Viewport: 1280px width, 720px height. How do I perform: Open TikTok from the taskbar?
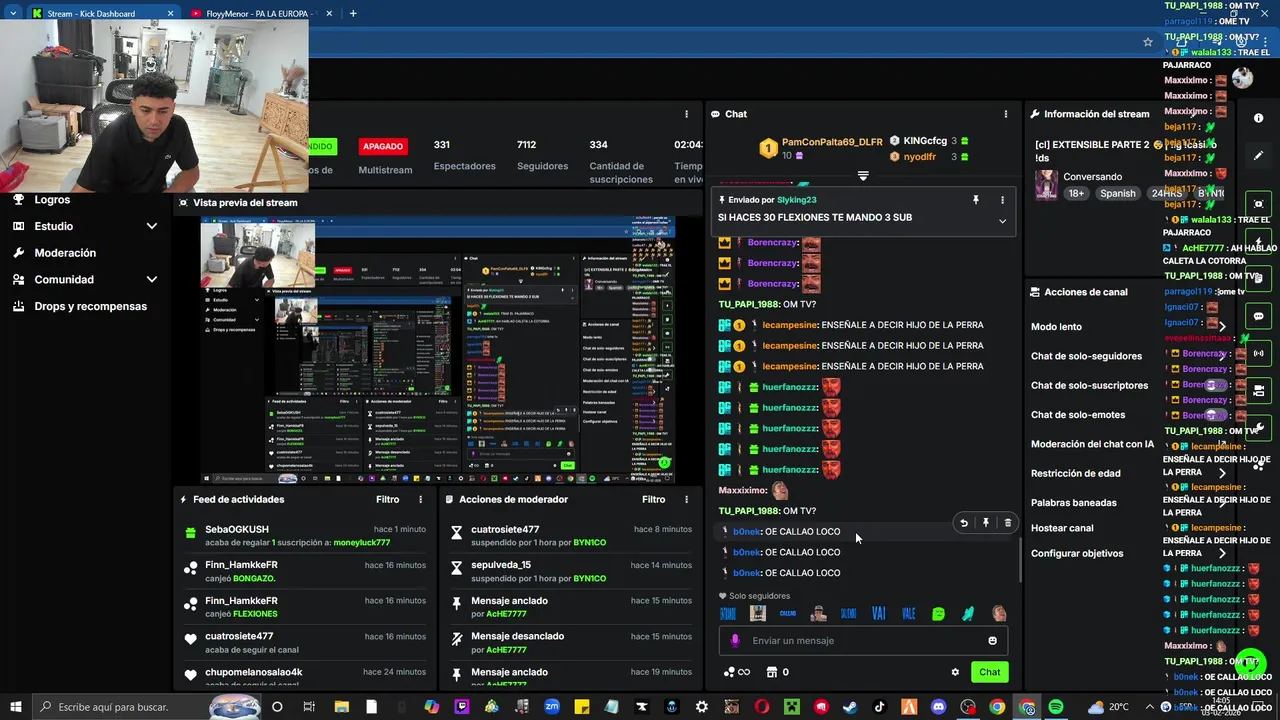pos(880,707)
